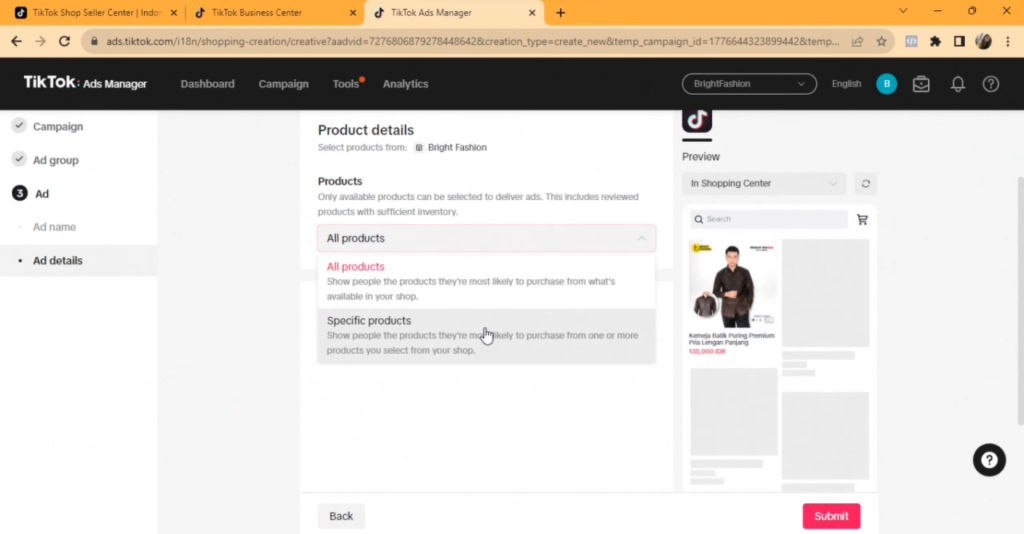Click the notification bell icon
The width and height of the screenshot is (1024, 534).
tap(957, 84)
